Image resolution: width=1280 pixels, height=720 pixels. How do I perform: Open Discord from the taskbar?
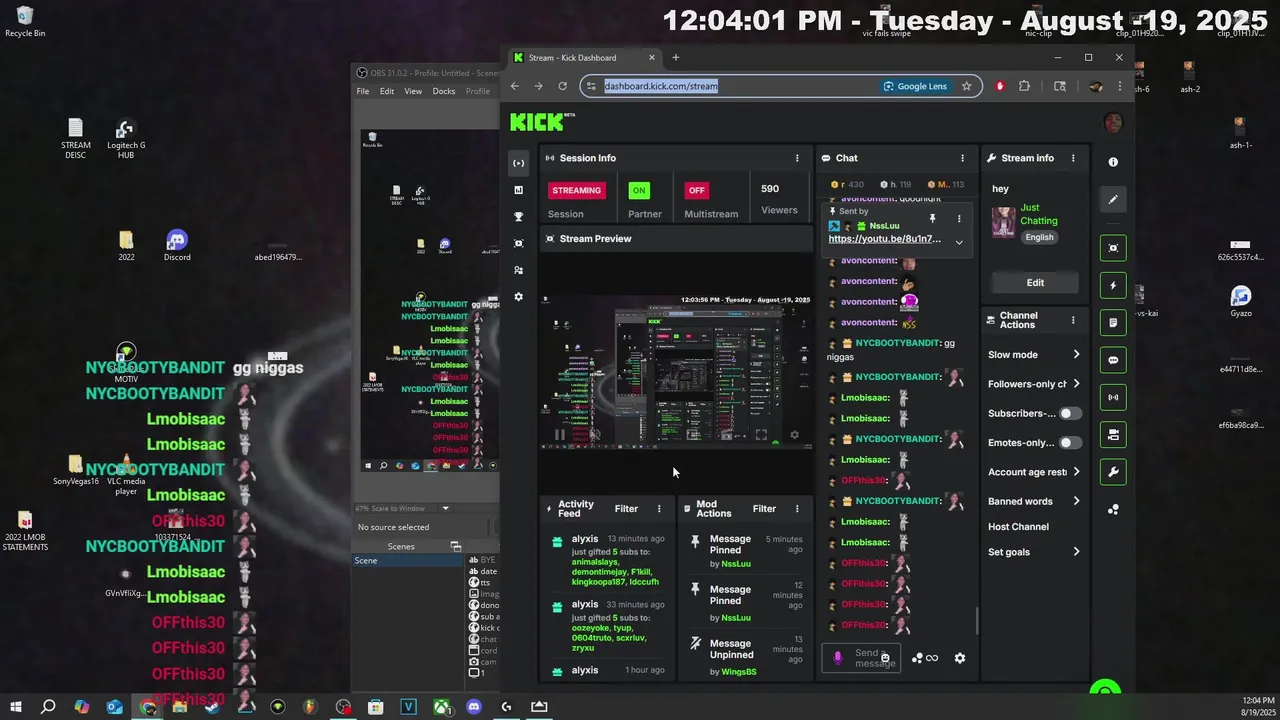tap(474, 707)
